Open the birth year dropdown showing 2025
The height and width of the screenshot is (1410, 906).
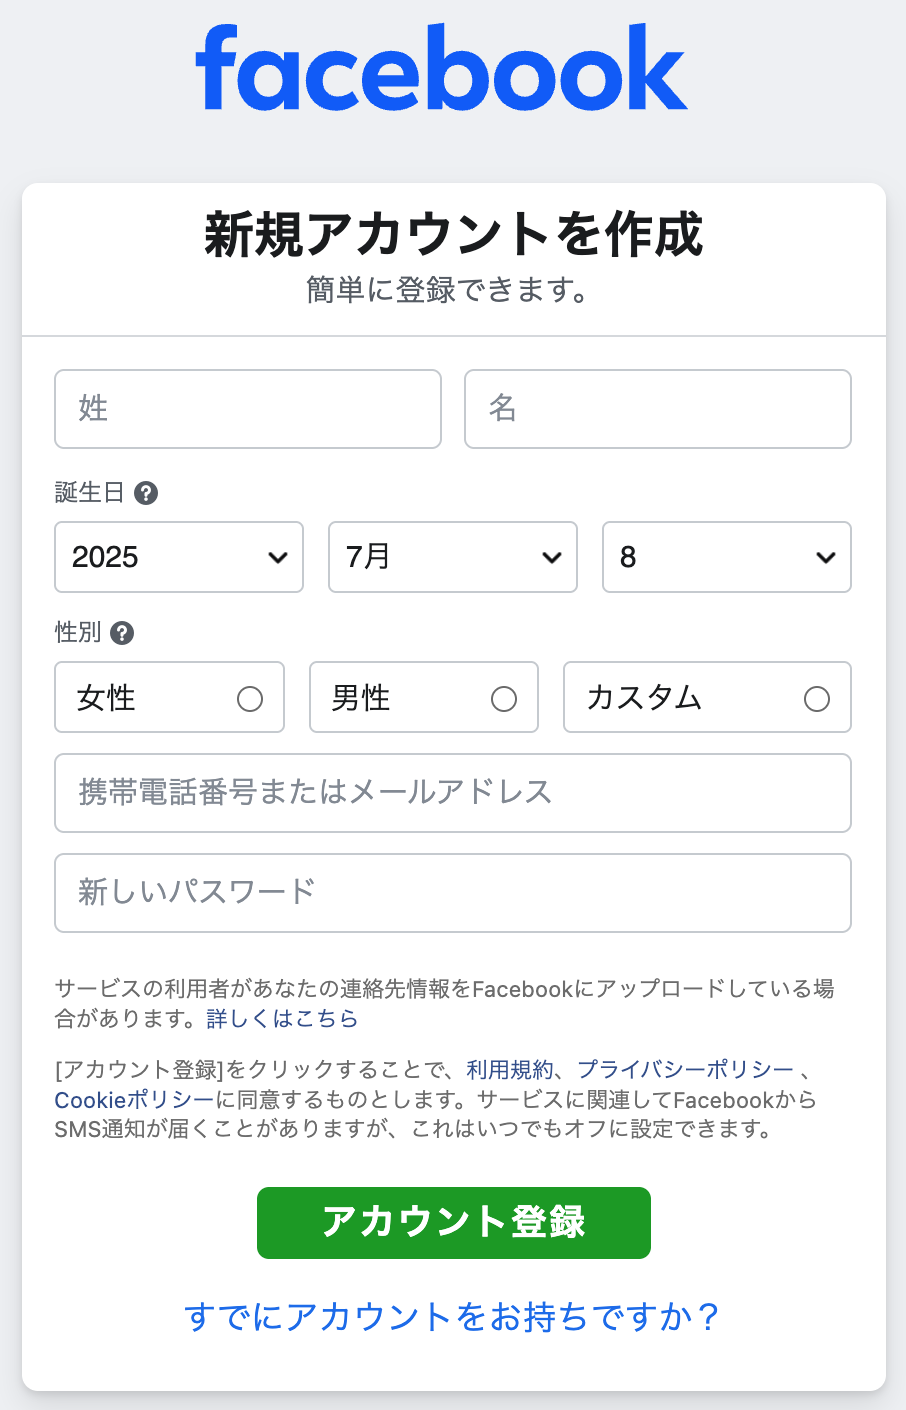[179, 557]
